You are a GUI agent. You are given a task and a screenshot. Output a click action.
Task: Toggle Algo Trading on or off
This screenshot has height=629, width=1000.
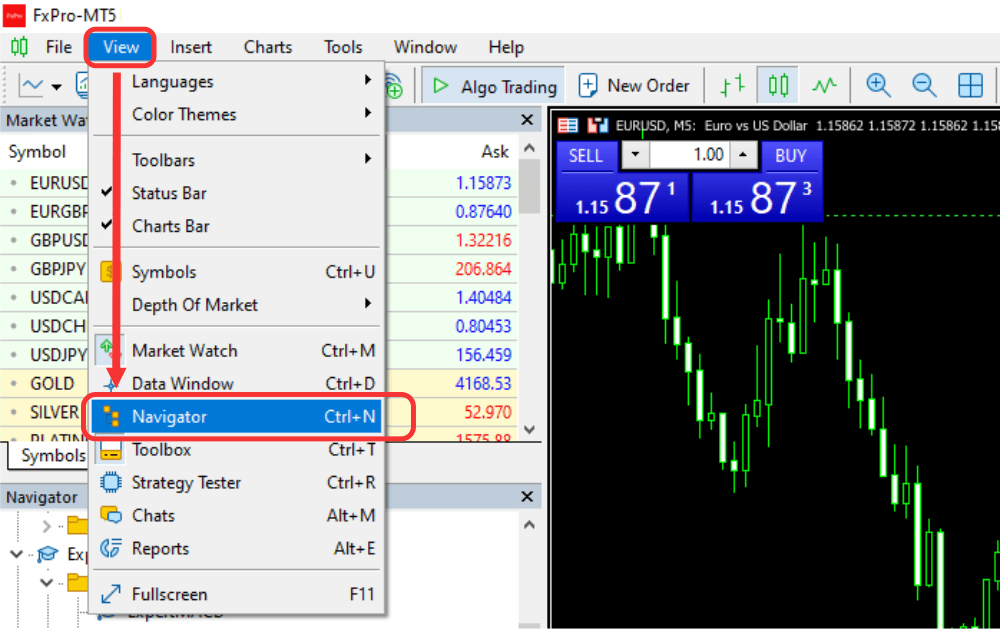tap(493, 85)
